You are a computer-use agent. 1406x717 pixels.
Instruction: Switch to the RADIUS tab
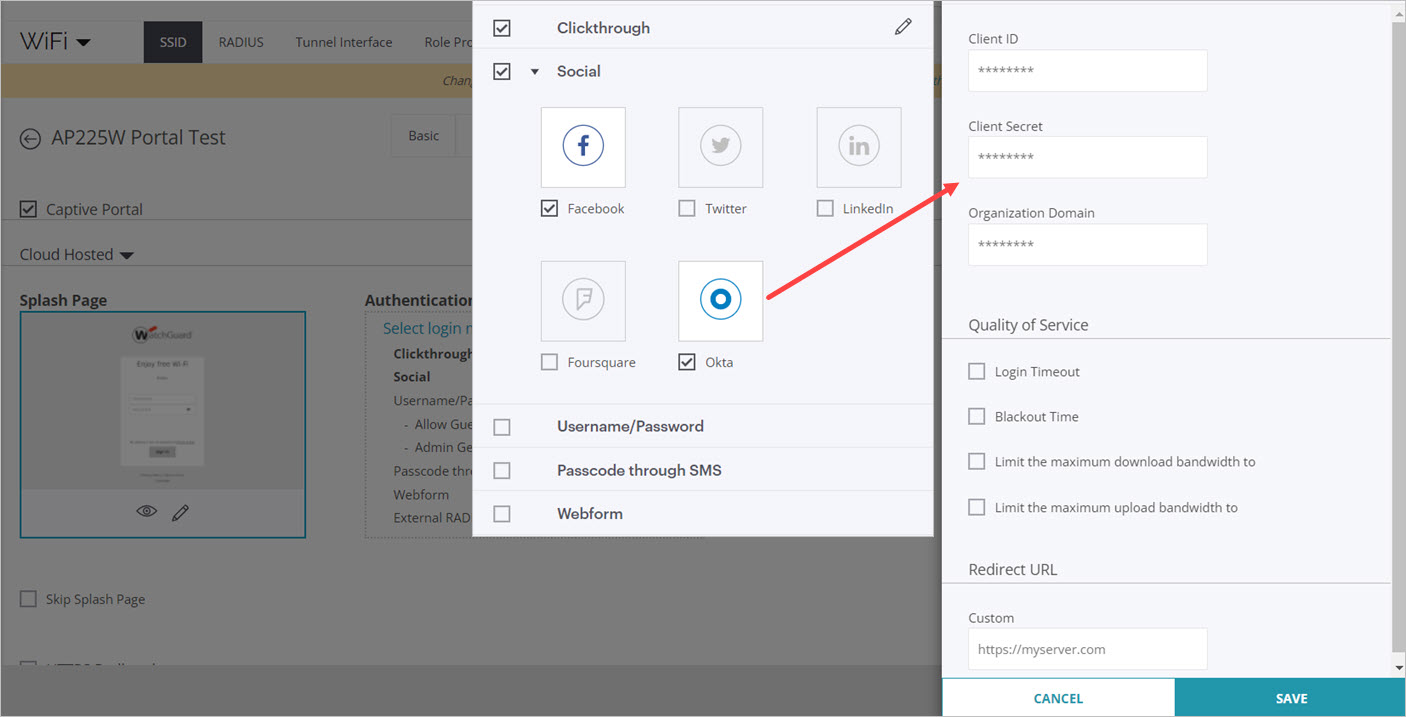[x=240, y=42]
